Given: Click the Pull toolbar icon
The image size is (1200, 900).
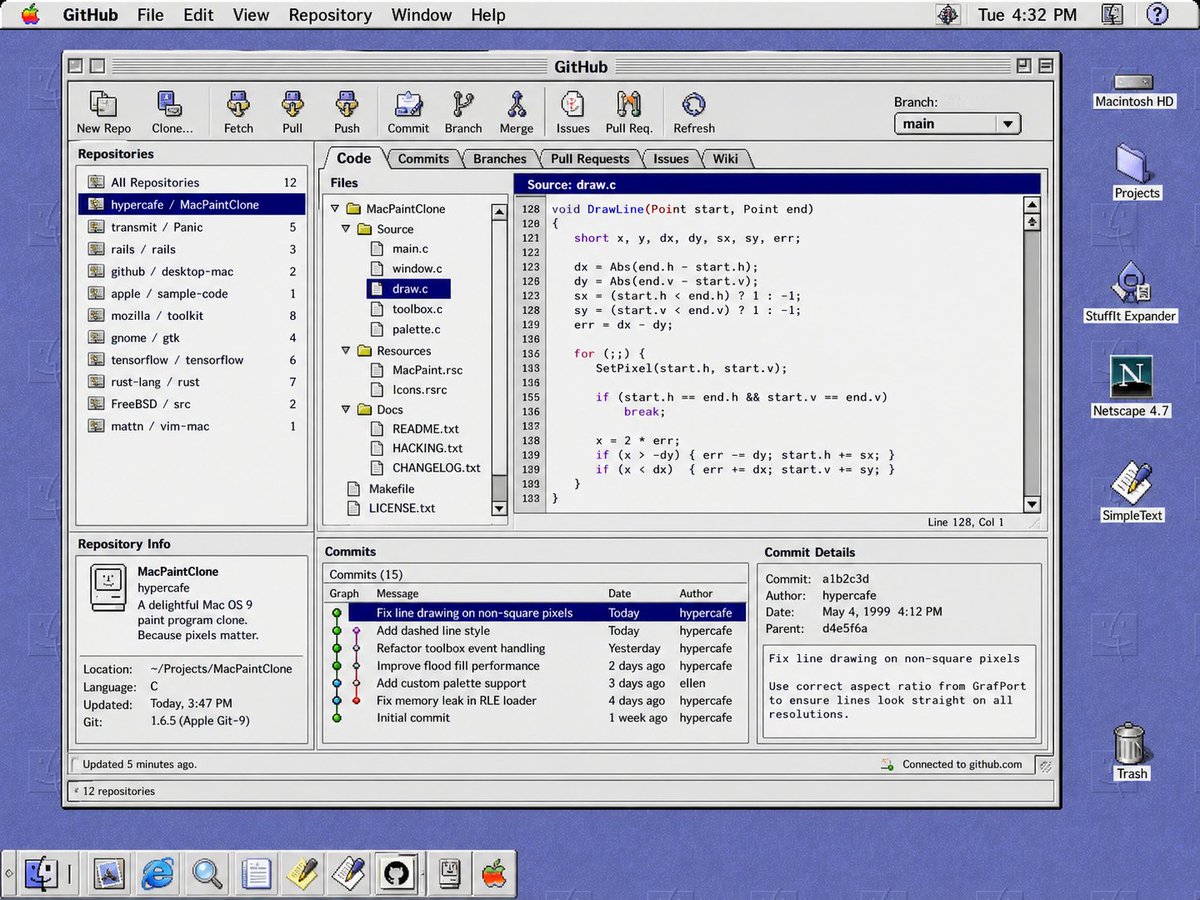Looking at the screenshot, I should (292, 104).
